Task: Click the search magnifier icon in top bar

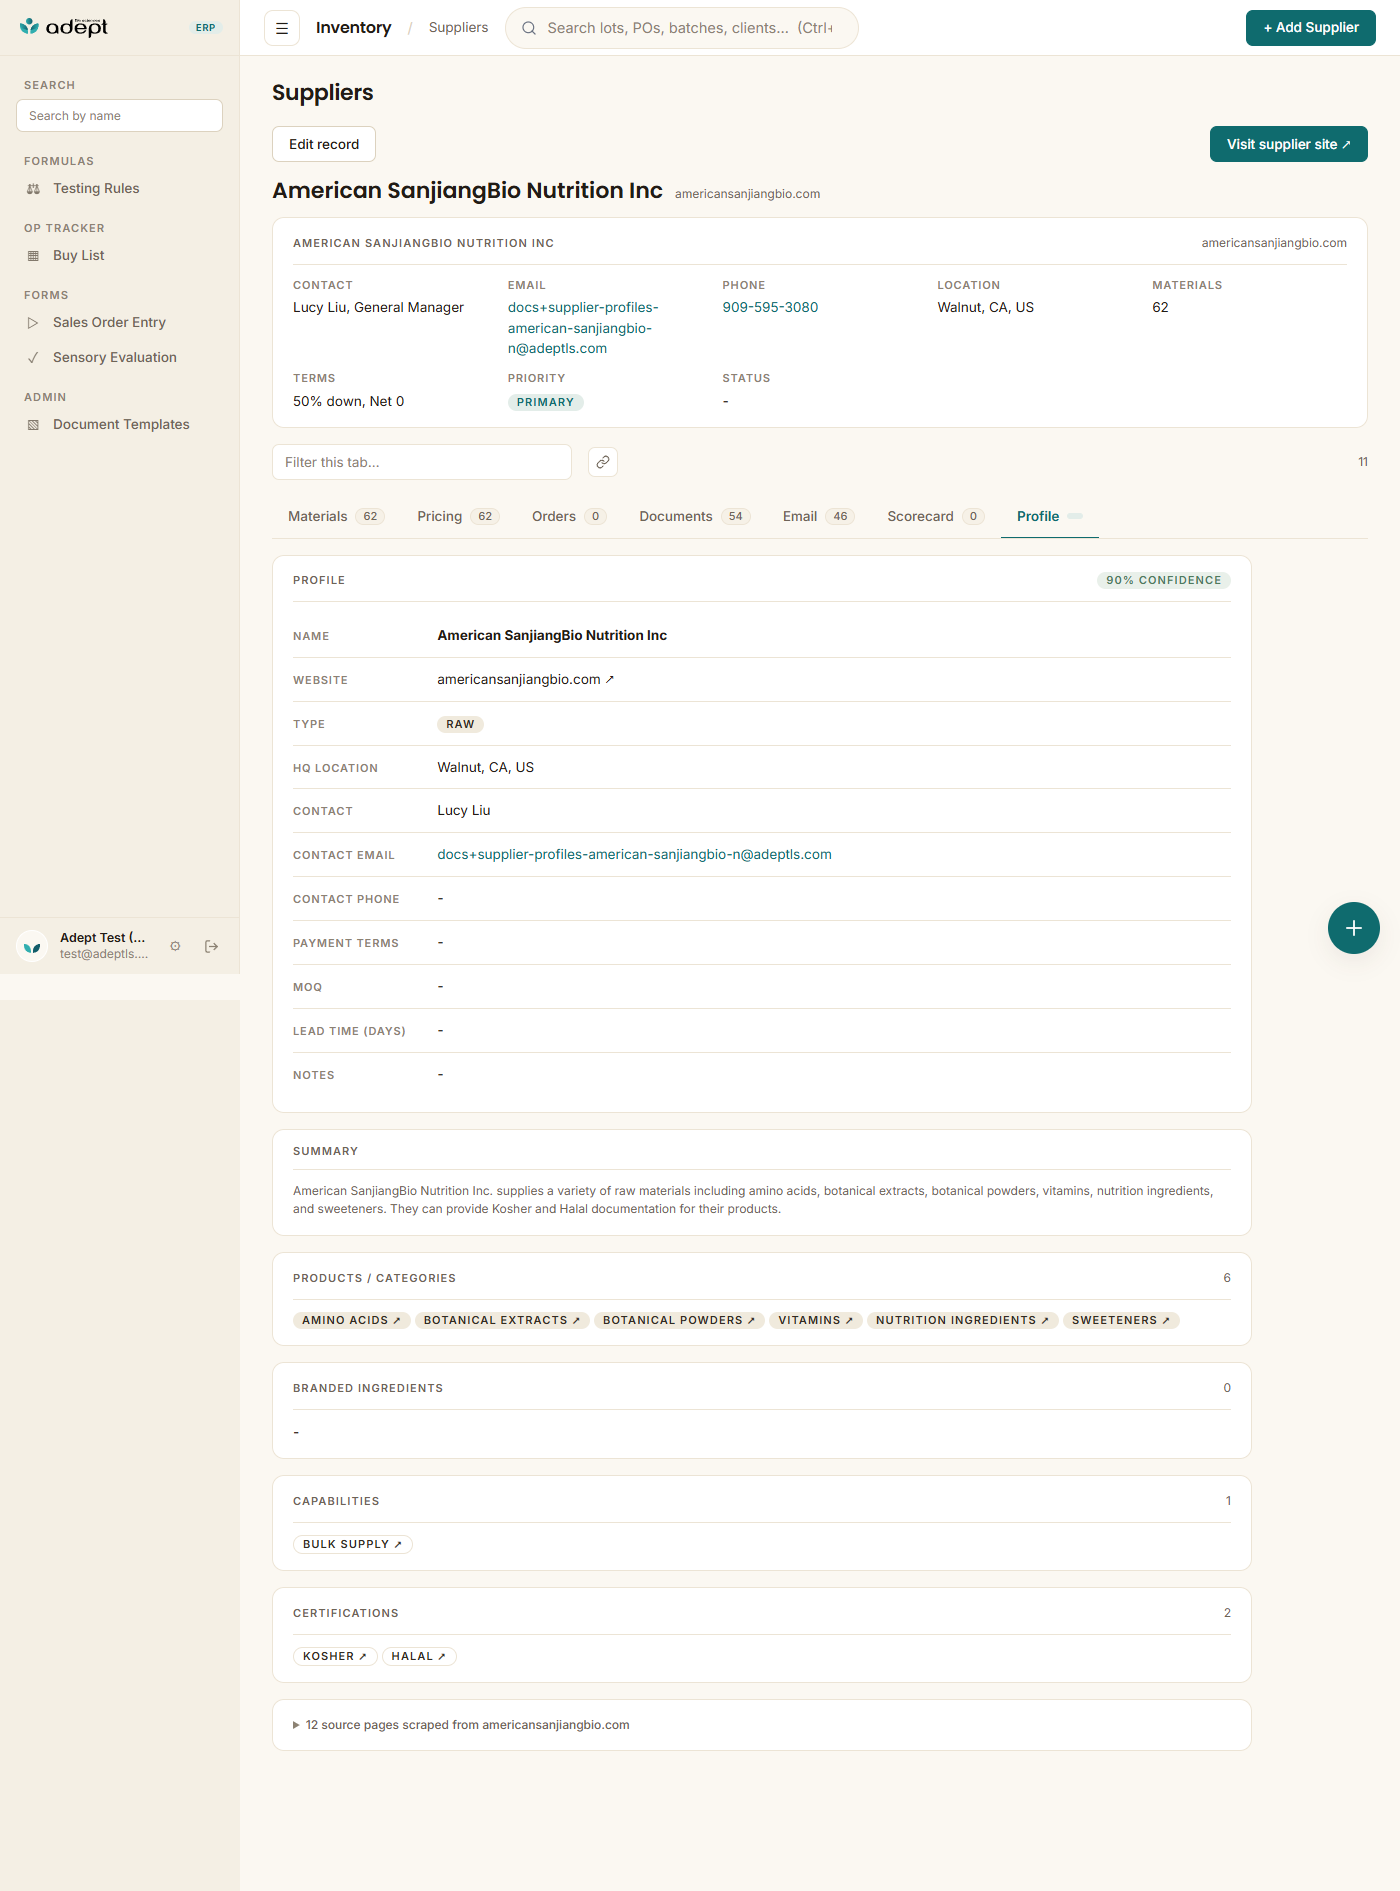Action: pyautogui.click(x=529, y=28)
